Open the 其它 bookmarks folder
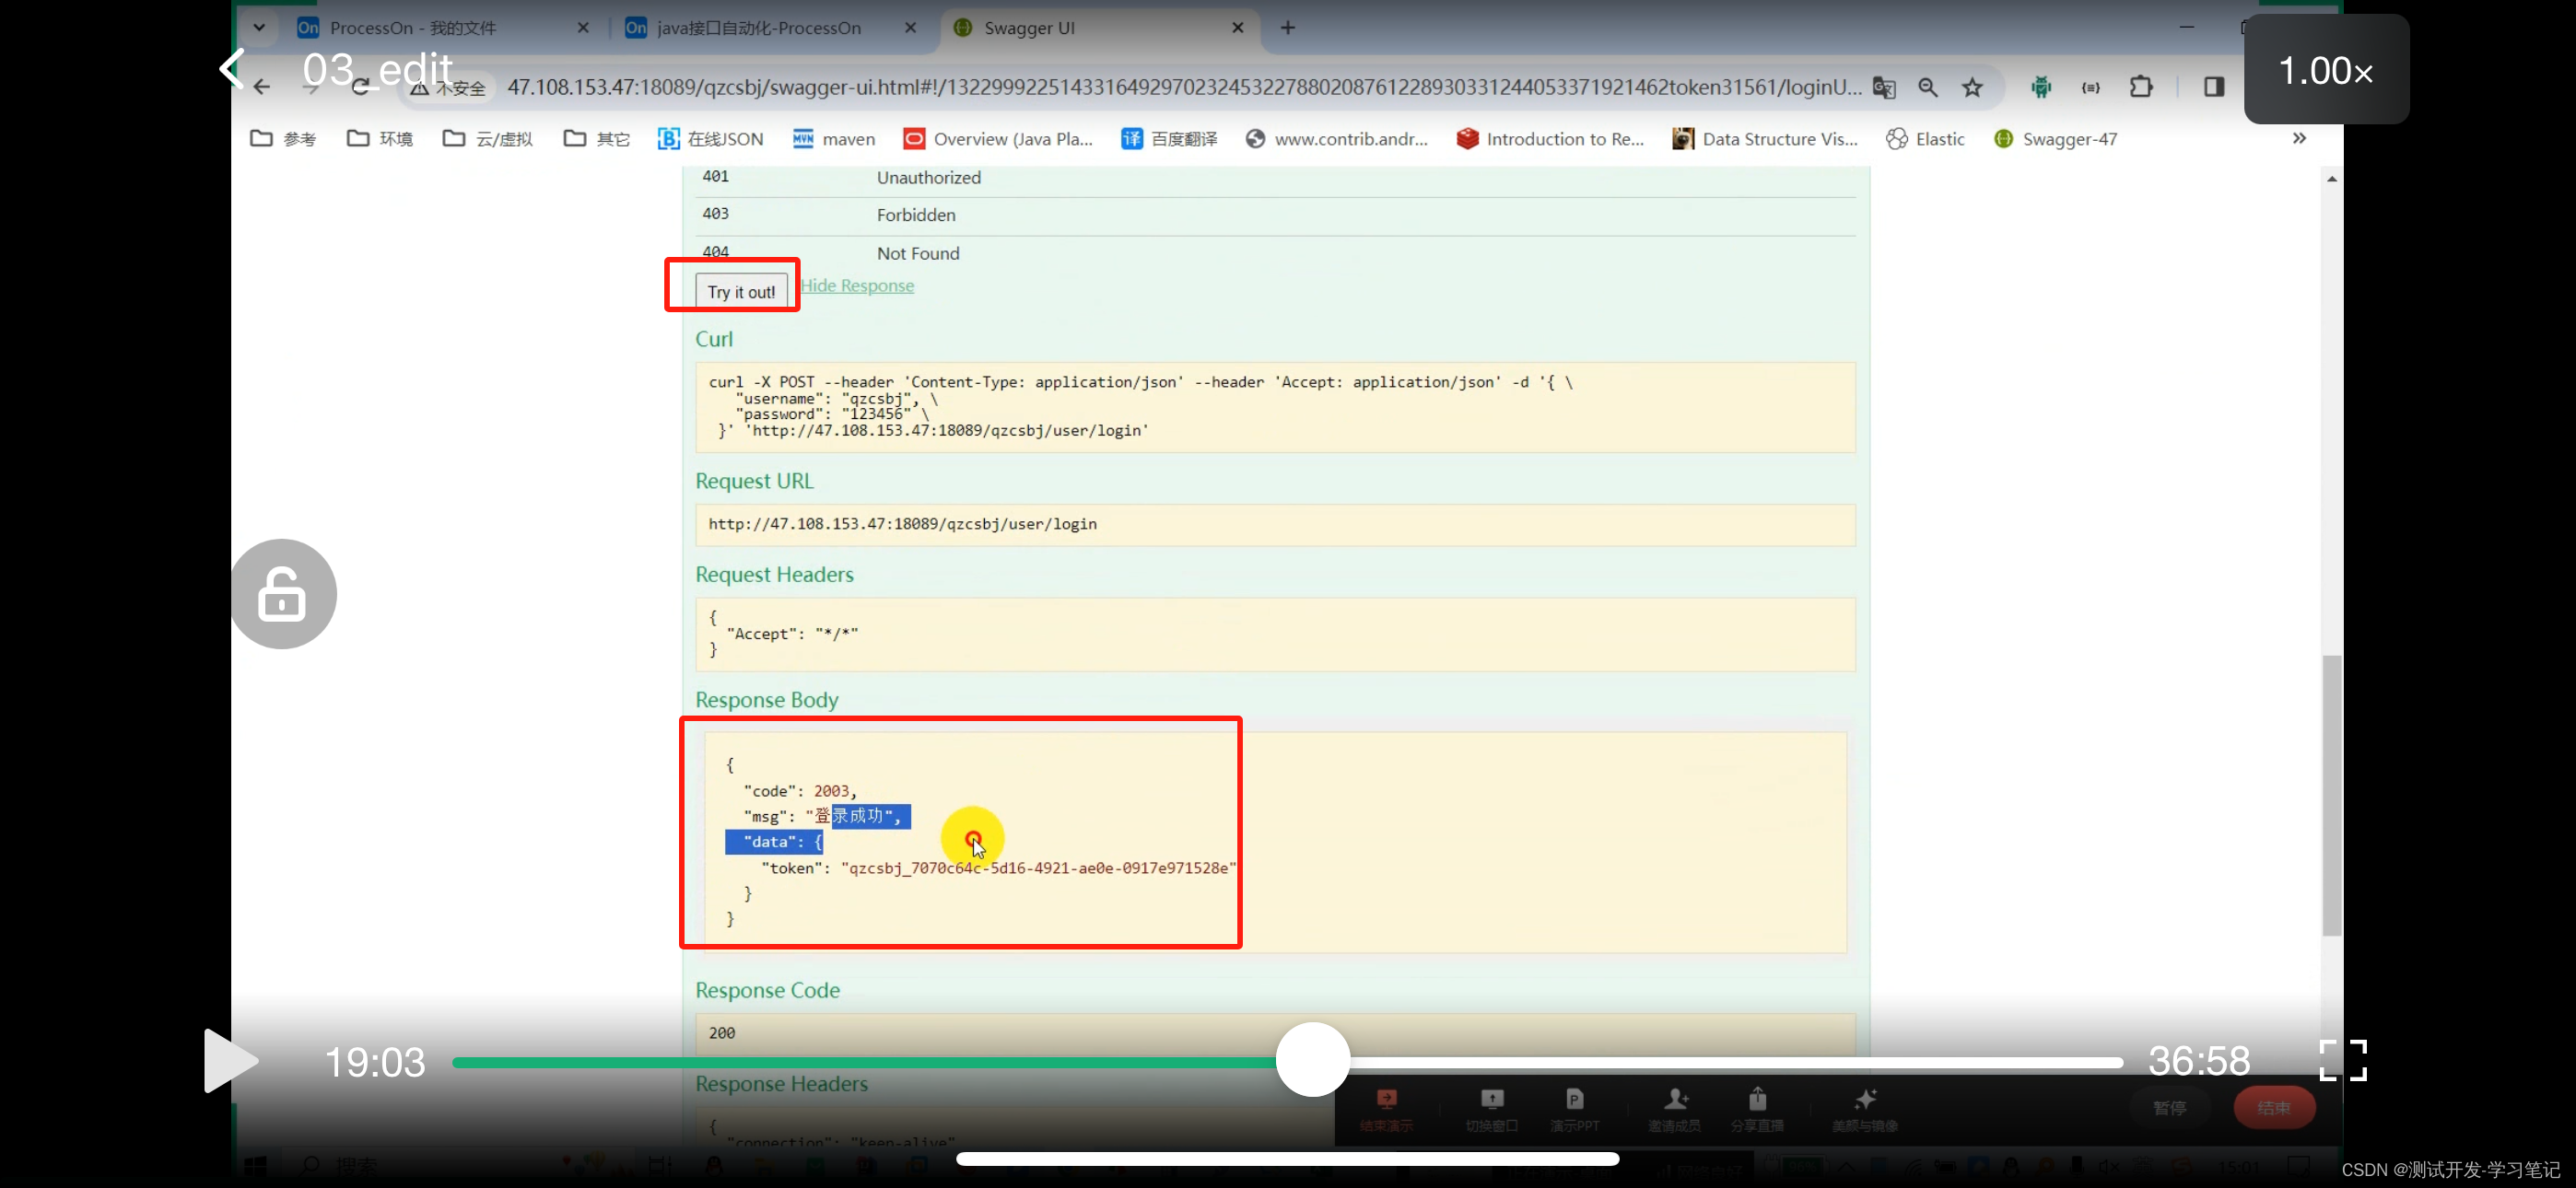 (597, 139)
